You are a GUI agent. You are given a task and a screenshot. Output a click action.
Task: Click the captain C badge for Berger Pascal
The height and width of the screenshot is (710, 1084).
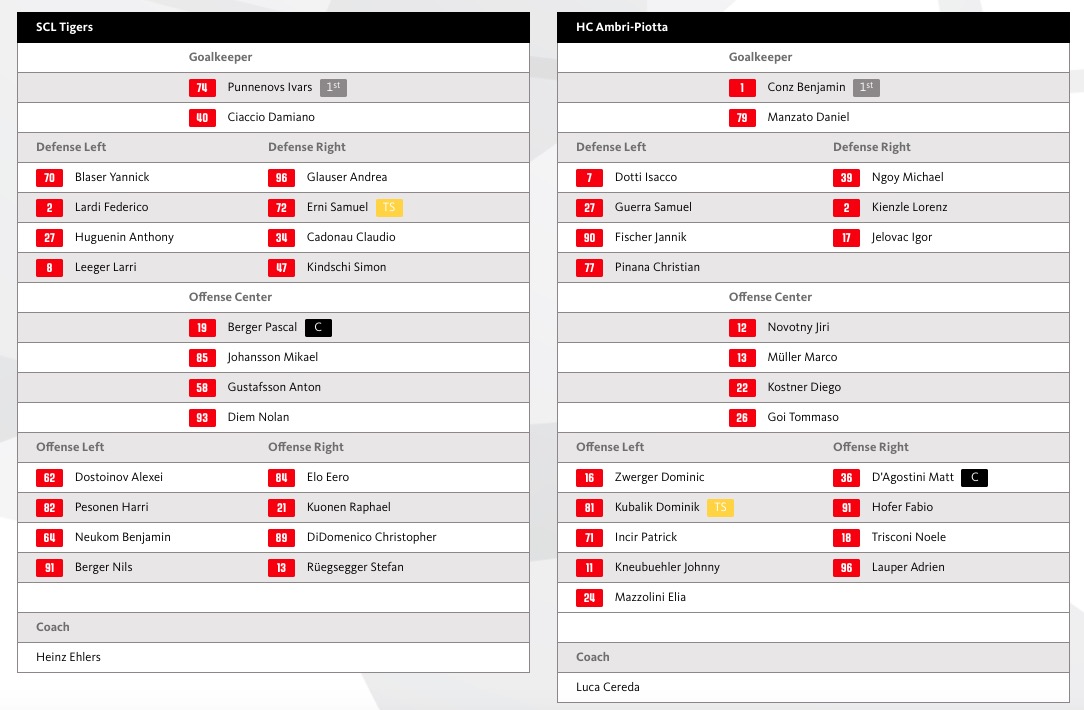318,328
